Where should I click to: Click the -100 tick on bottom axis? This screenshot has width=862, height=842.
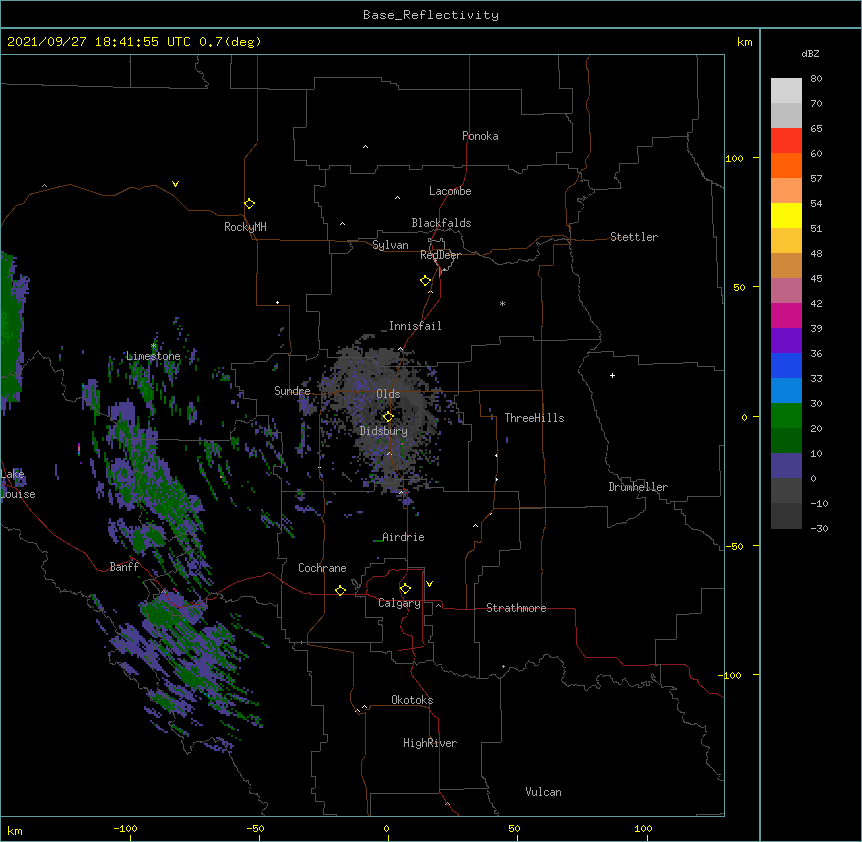point(126,828)
